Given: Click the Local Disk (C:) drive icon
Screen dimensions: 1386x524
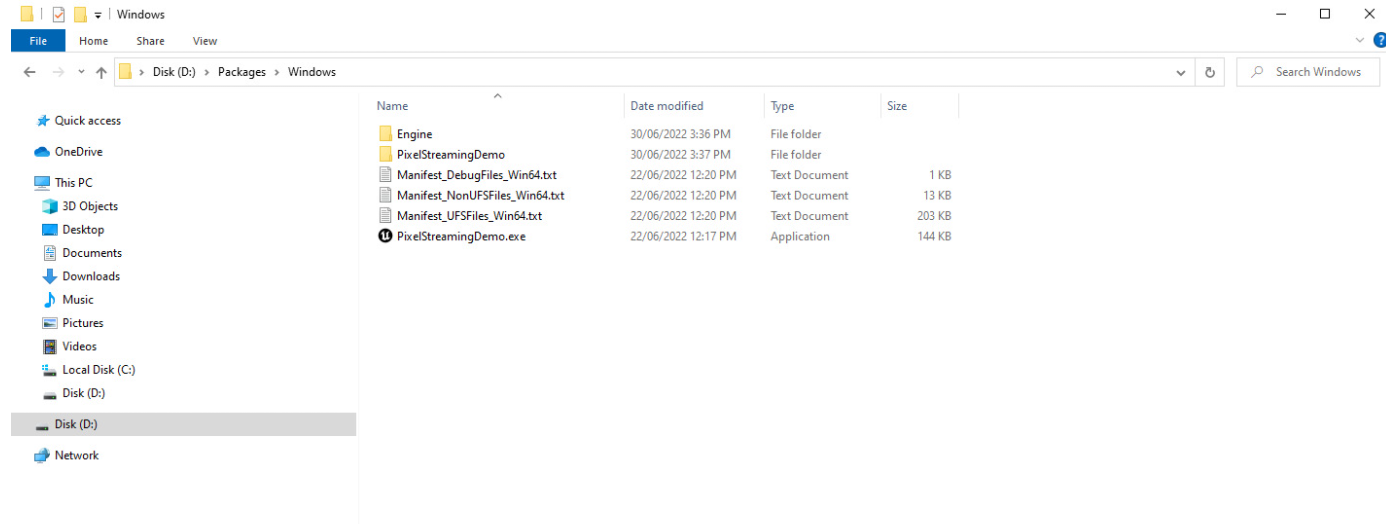Looking at the screenshot, I should click(x=50, y=370).
